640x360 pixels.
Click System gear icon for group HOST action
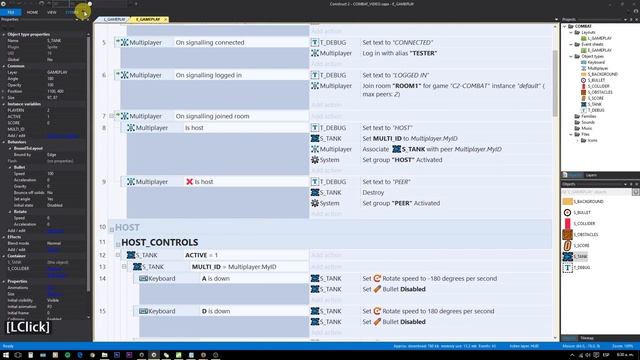(315, 160)
